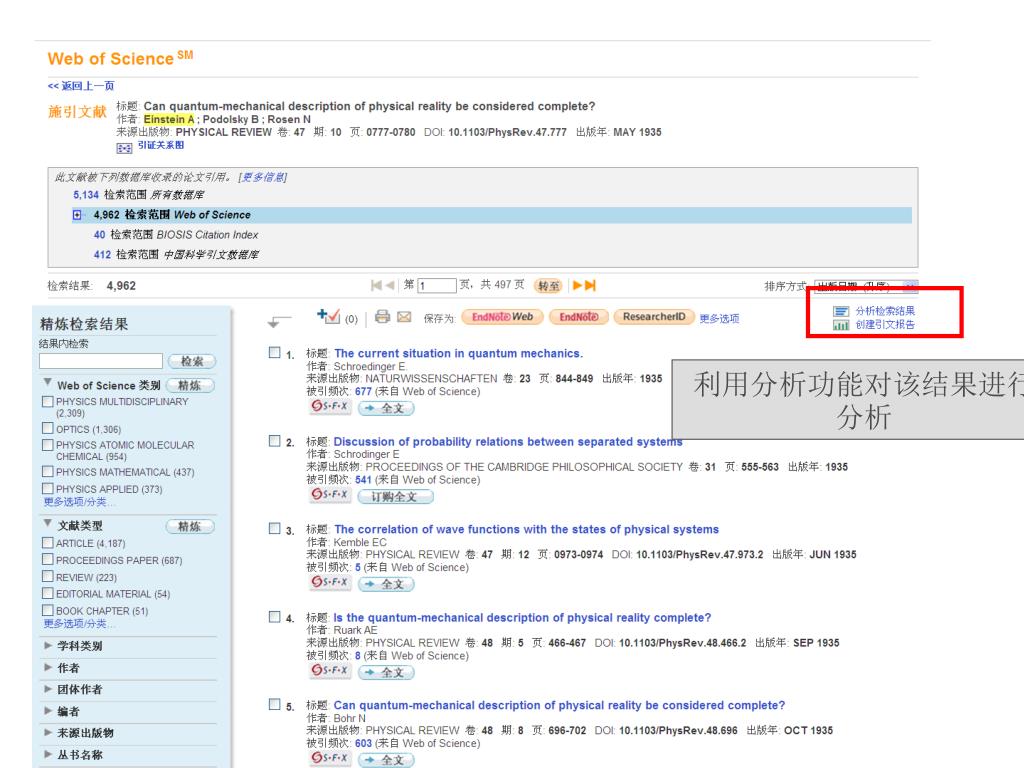Viewport: 1024px width, 768px height.
Task: Expand 来源出版物 refine section
Action: [x=48, y=733]
